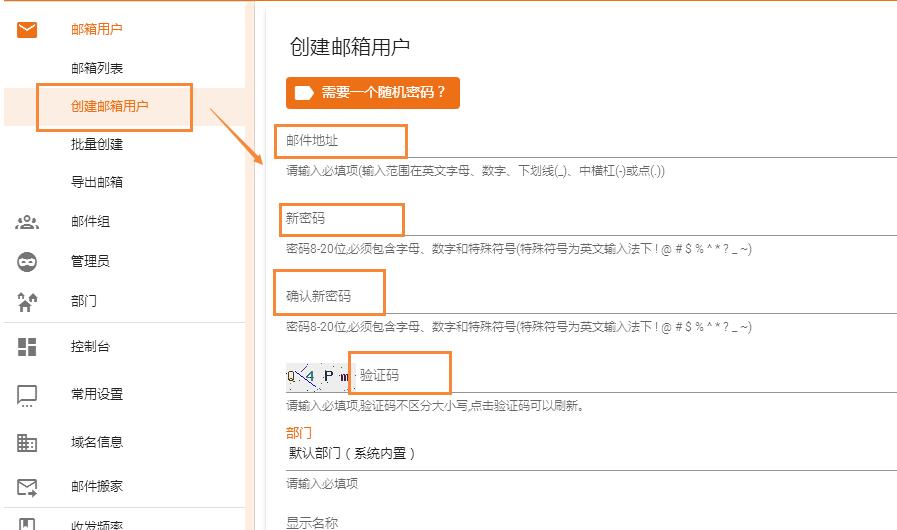This screenshot has height=530, width=897.
Task: Click the domain info building icon
Action: pos(27,443)
